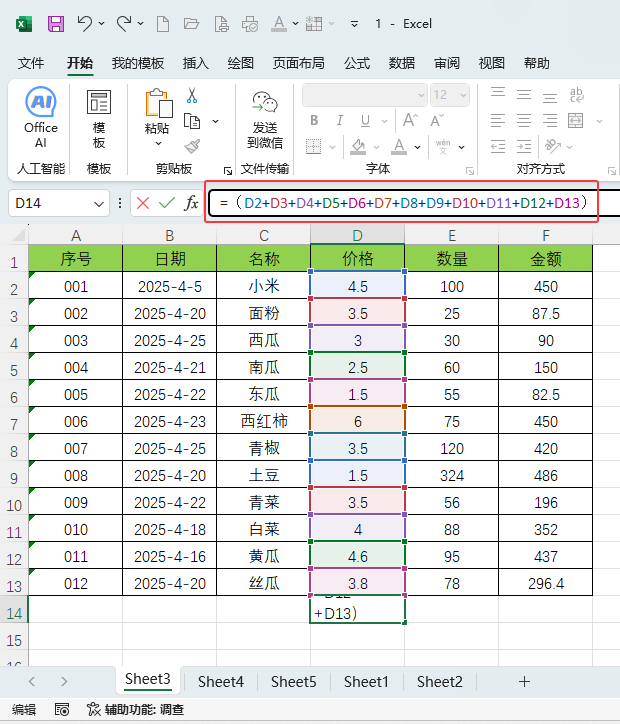
Task: Open the 文件 (File) tab
Action: pyautogui.click(x=31, y=63)
